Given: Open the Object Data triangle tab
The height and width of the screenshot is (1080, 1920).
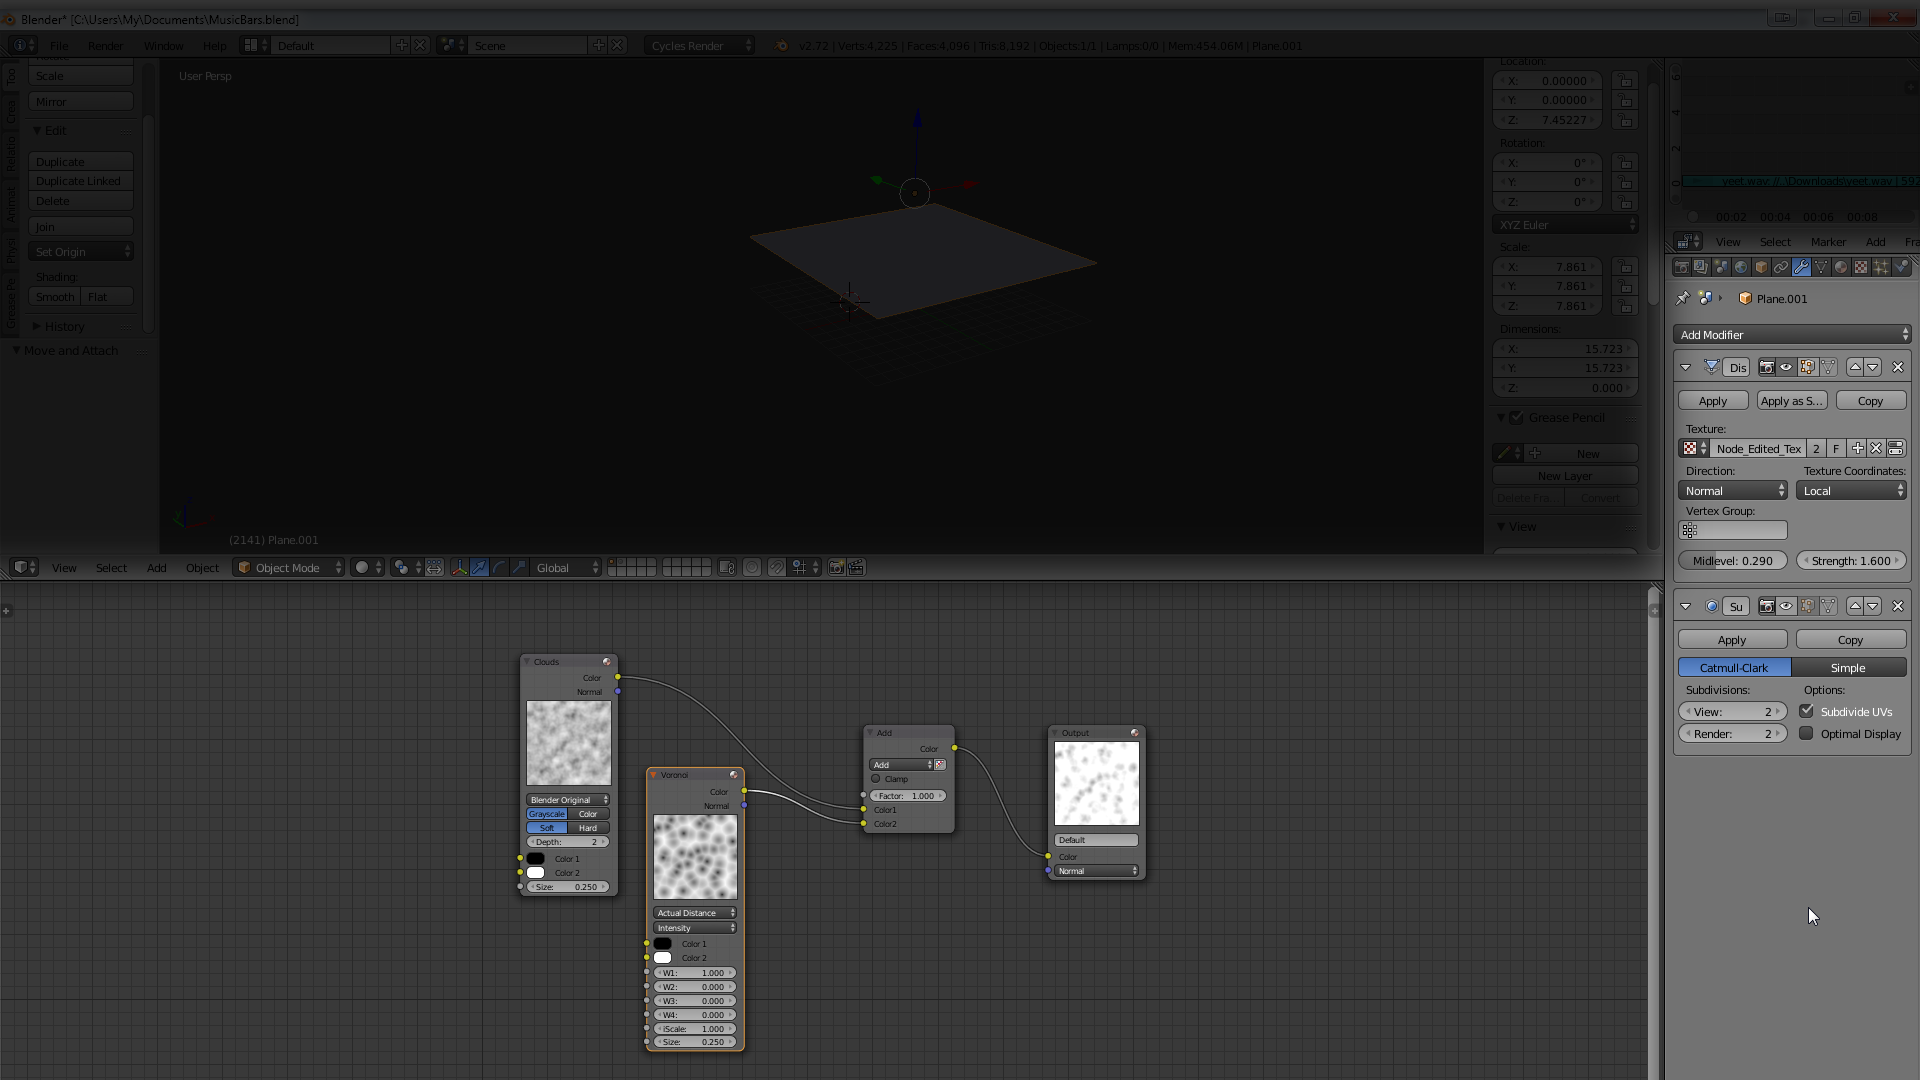Looking at the screenshot, I should pyautogui.click(x=1821, y=267).
